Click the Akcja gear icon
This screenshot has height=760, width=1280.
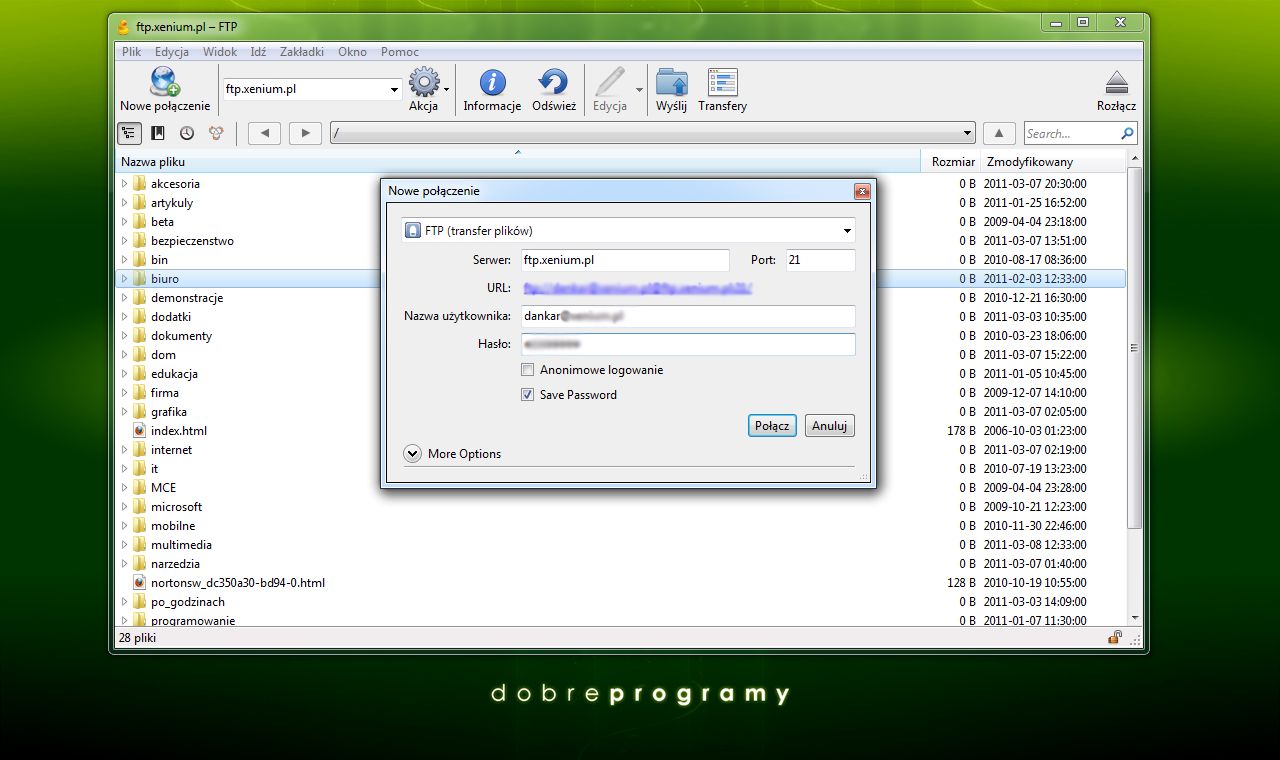(423, 82)
